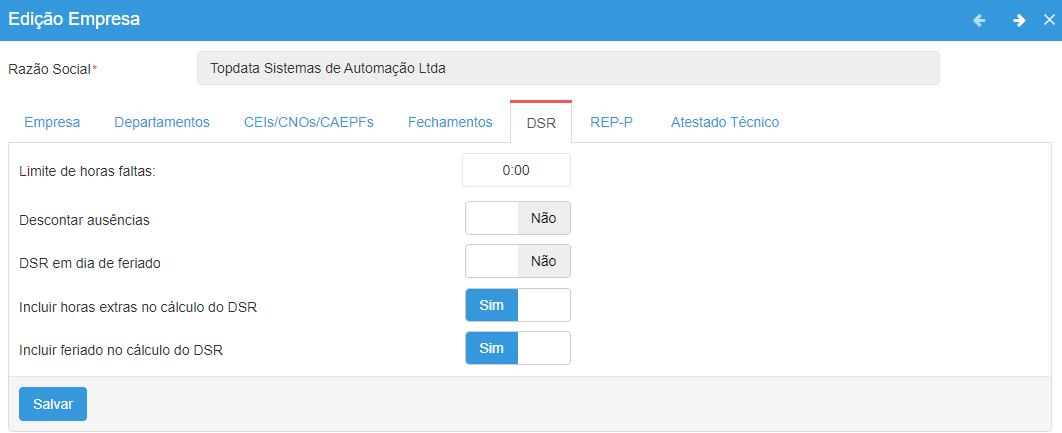Click the Limite de horas faltas label

click(x=88, y=171)
